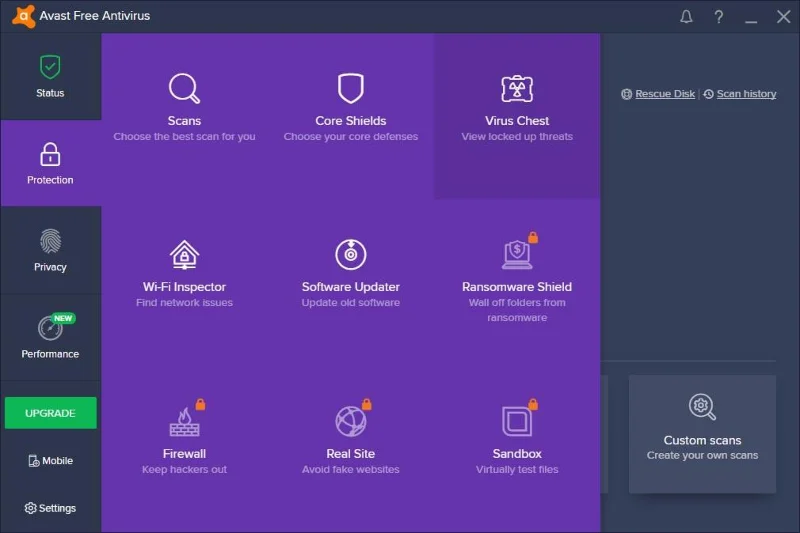Open the Scan history link
Image resolution: width=800 pixels, height=533 pixels.
pyautogui.click(x=746, y=94)
